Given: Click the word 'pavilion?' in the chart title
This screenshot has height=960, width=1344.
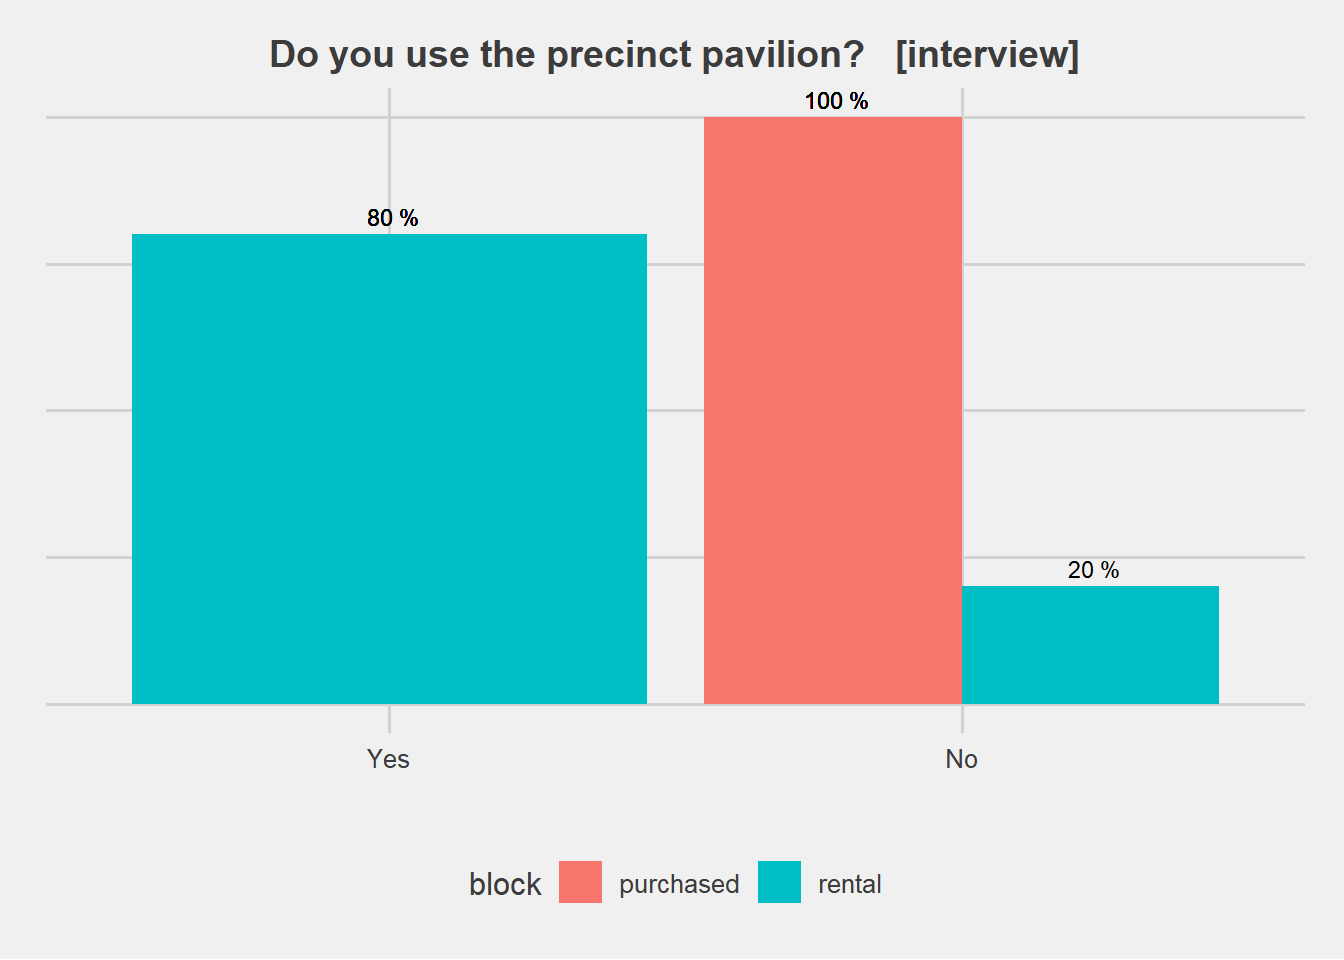Looking at the screenshot, I should 782,54.
